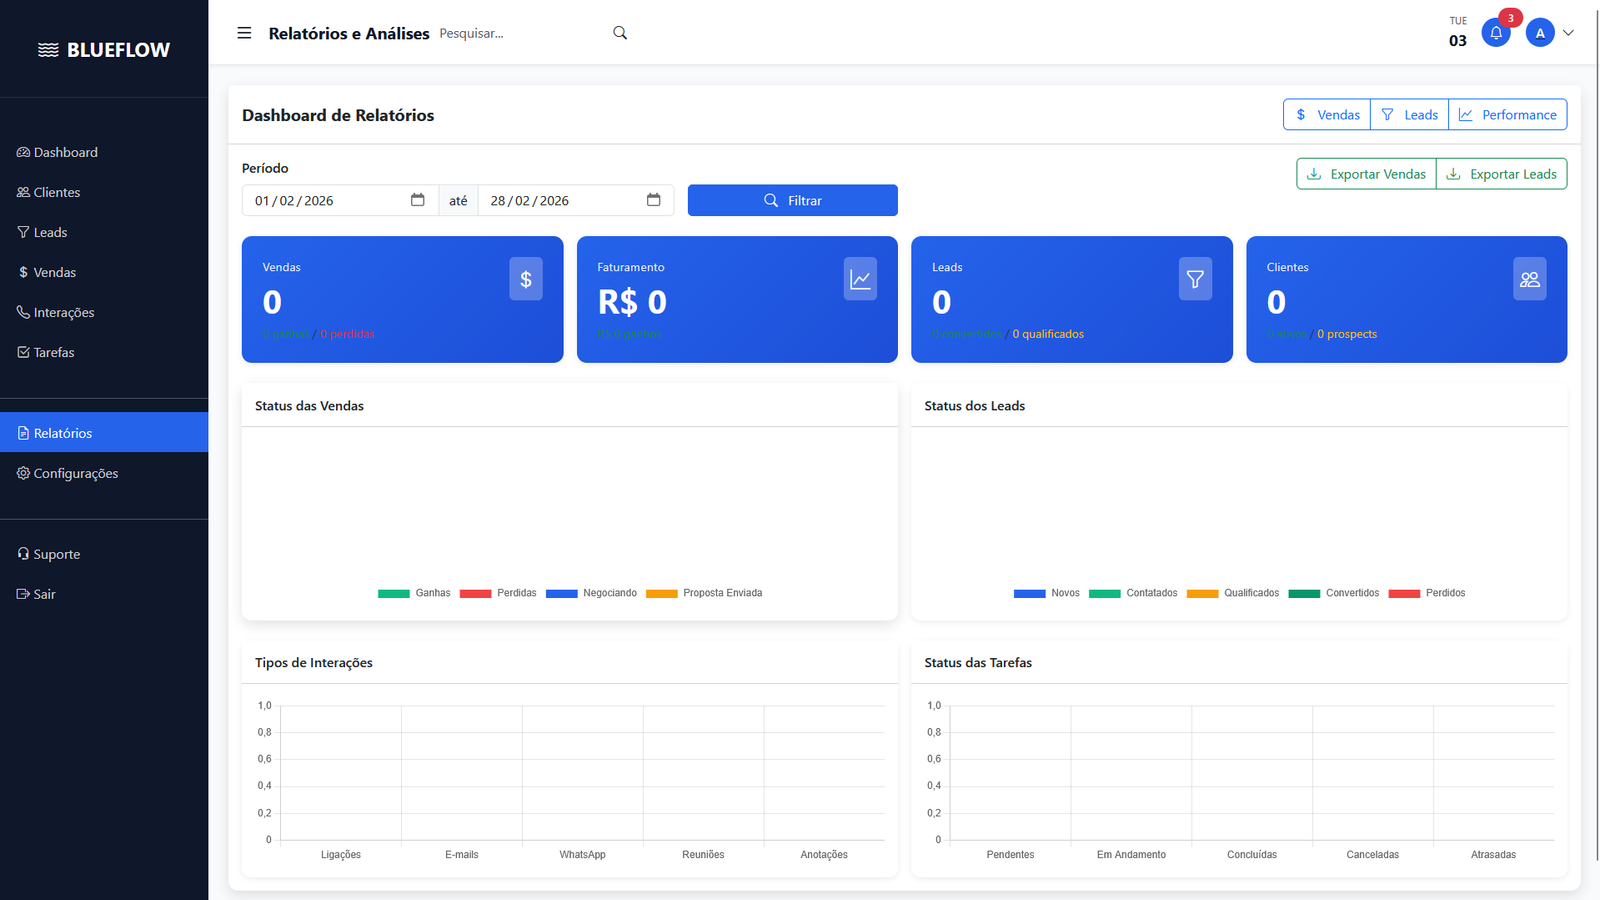This screenshot has height=900, width=1600.
Task: Switch to the Leads view tab
Action: click(x=1409, y=114)
